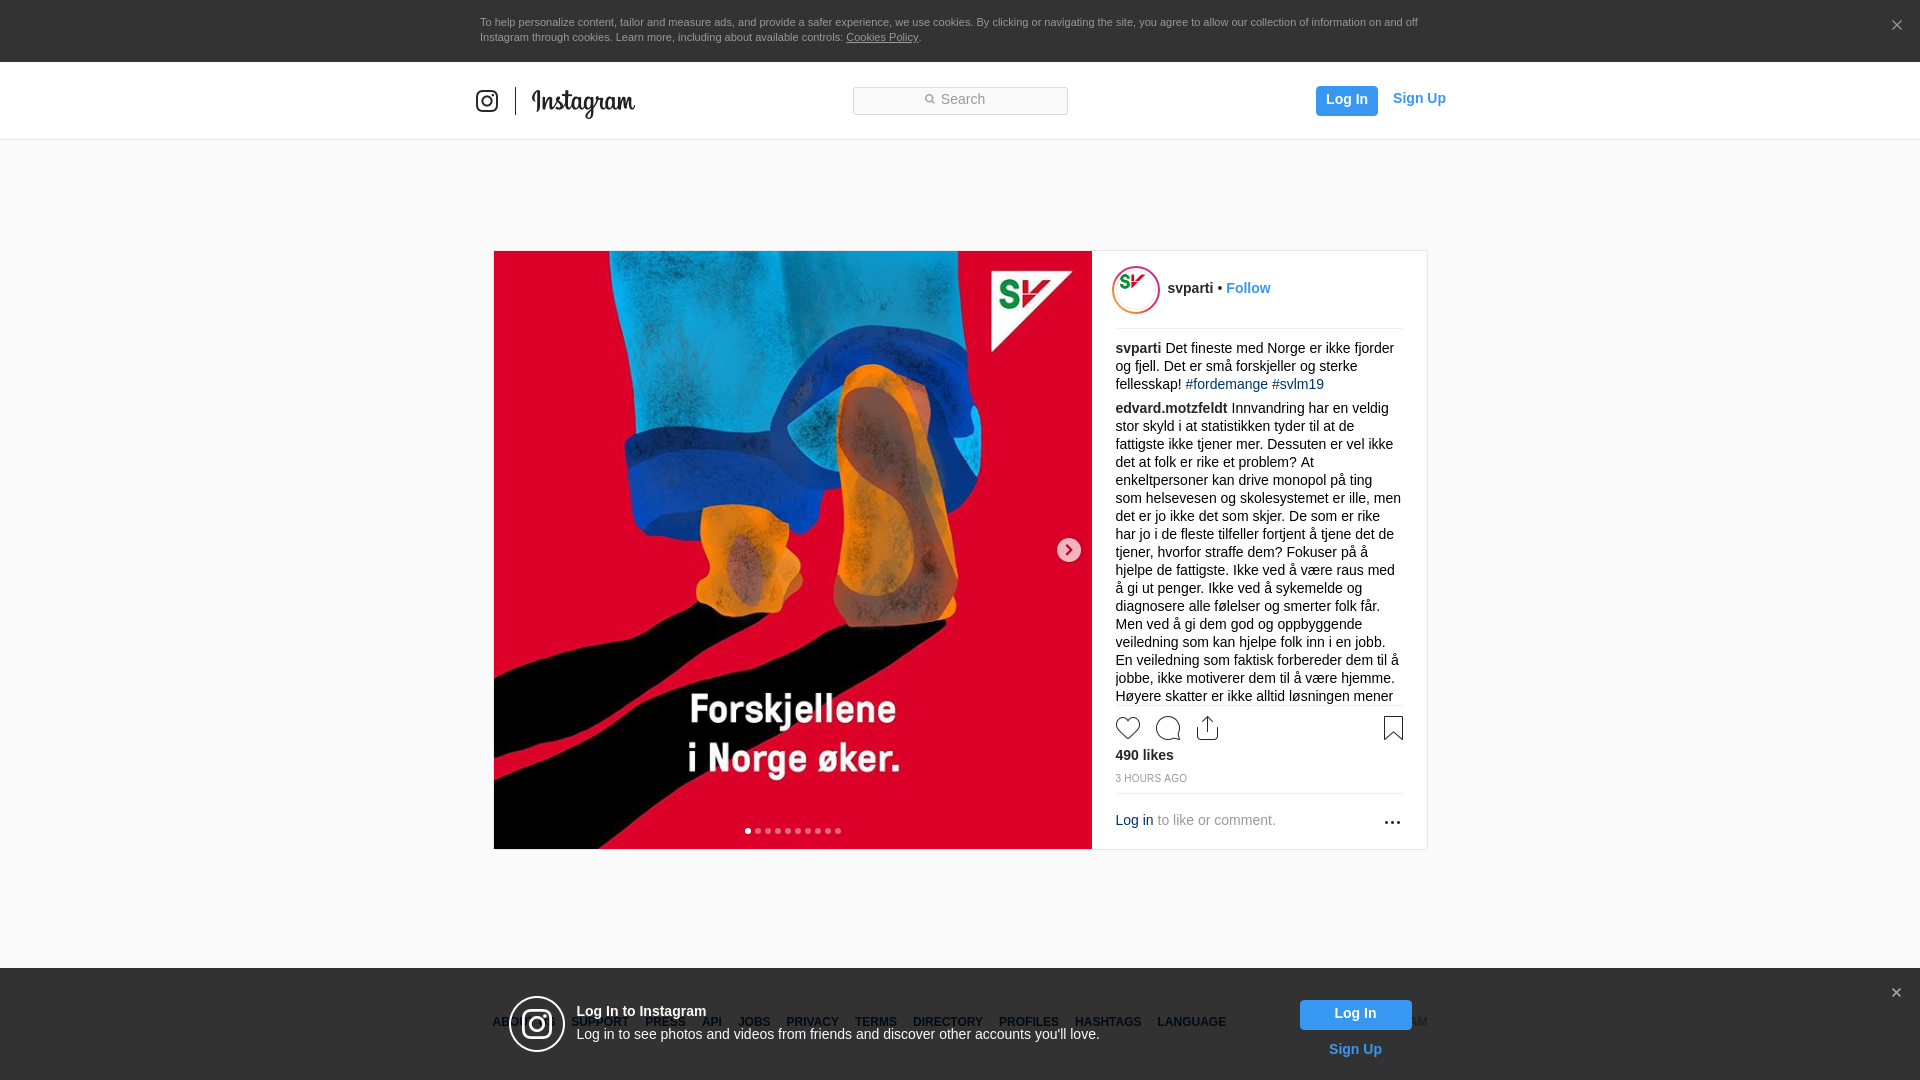The width and height of the screenshot is (1920, 1080).
Task: Click the Instagram wordmark logo
Action: pos(583,102)
